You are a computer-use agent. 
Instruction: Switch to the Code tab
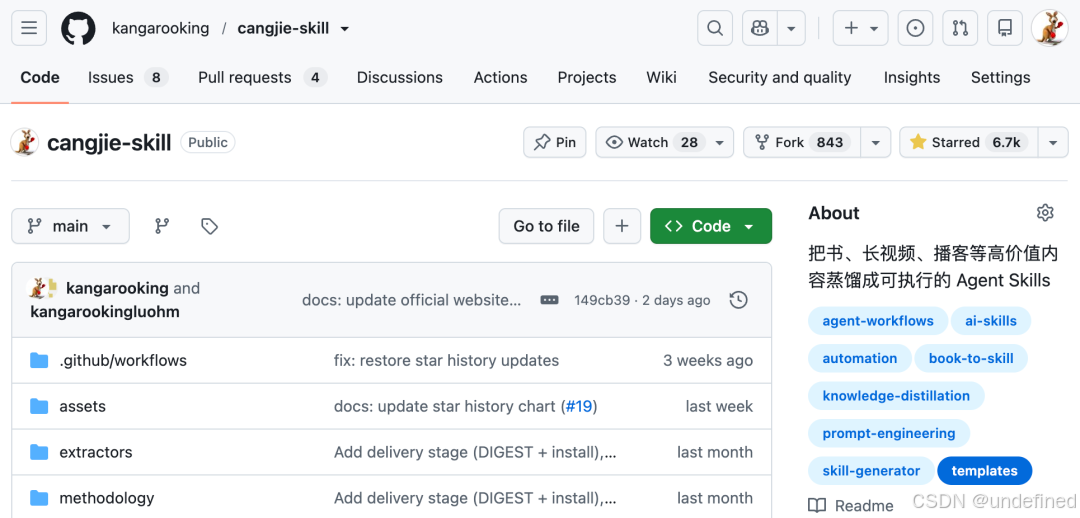click(x=40, y=77)
